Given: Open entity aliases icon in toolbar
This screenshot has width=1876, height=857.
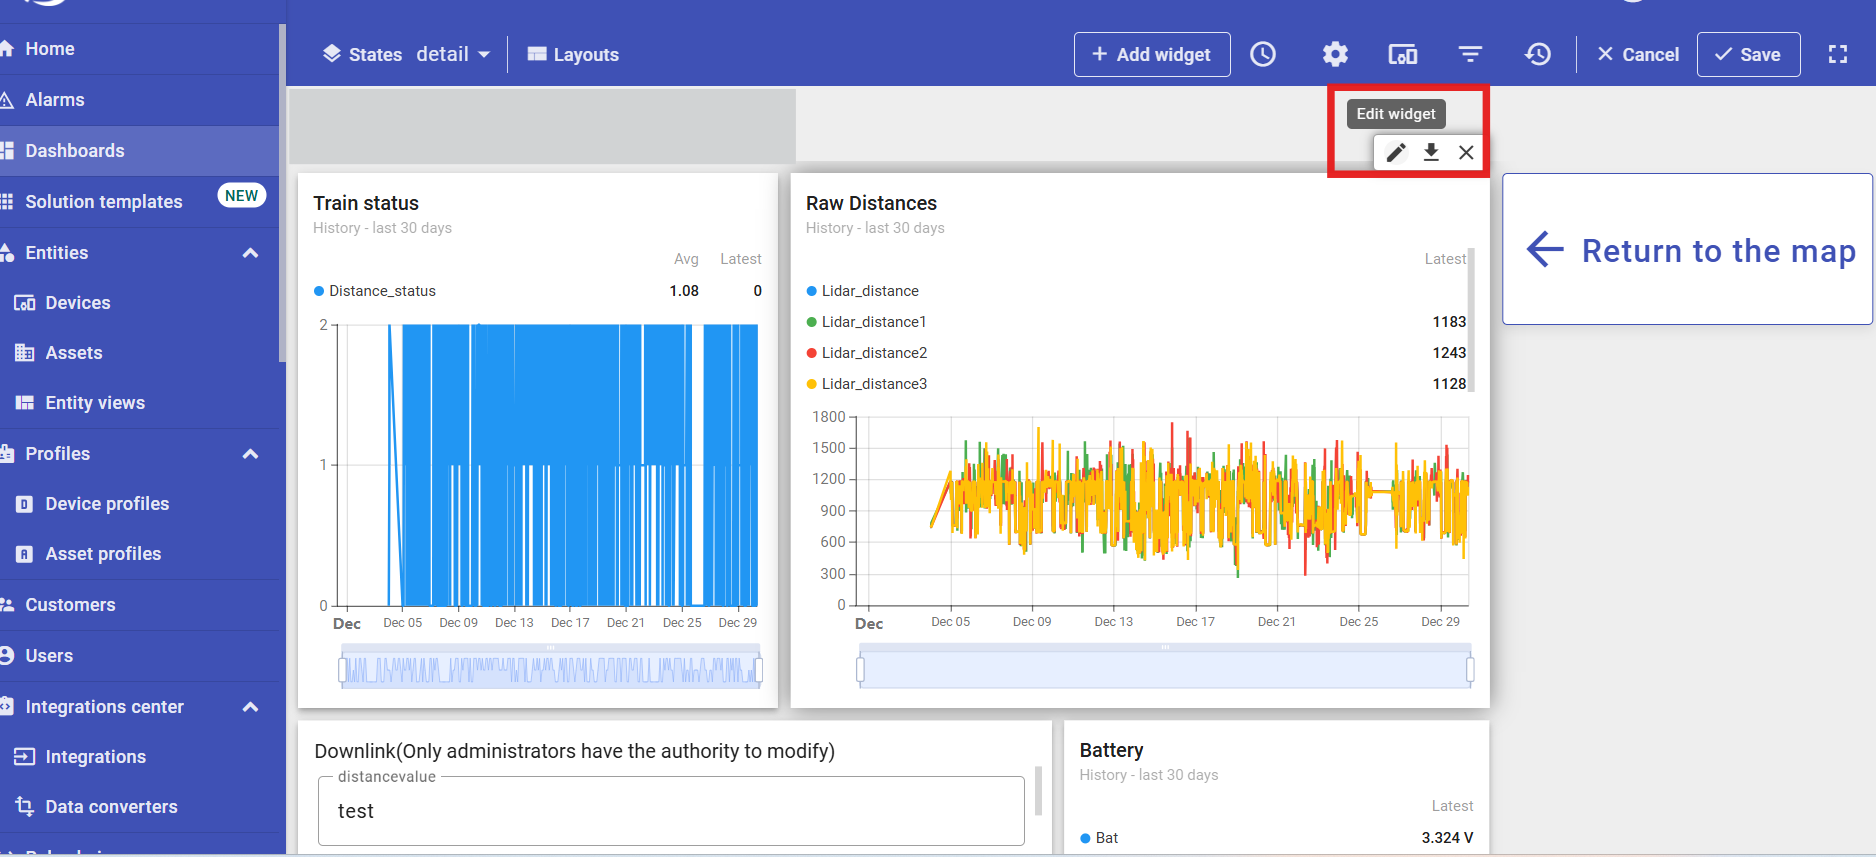Looking at the screenshot, I should pos(1402,54).
